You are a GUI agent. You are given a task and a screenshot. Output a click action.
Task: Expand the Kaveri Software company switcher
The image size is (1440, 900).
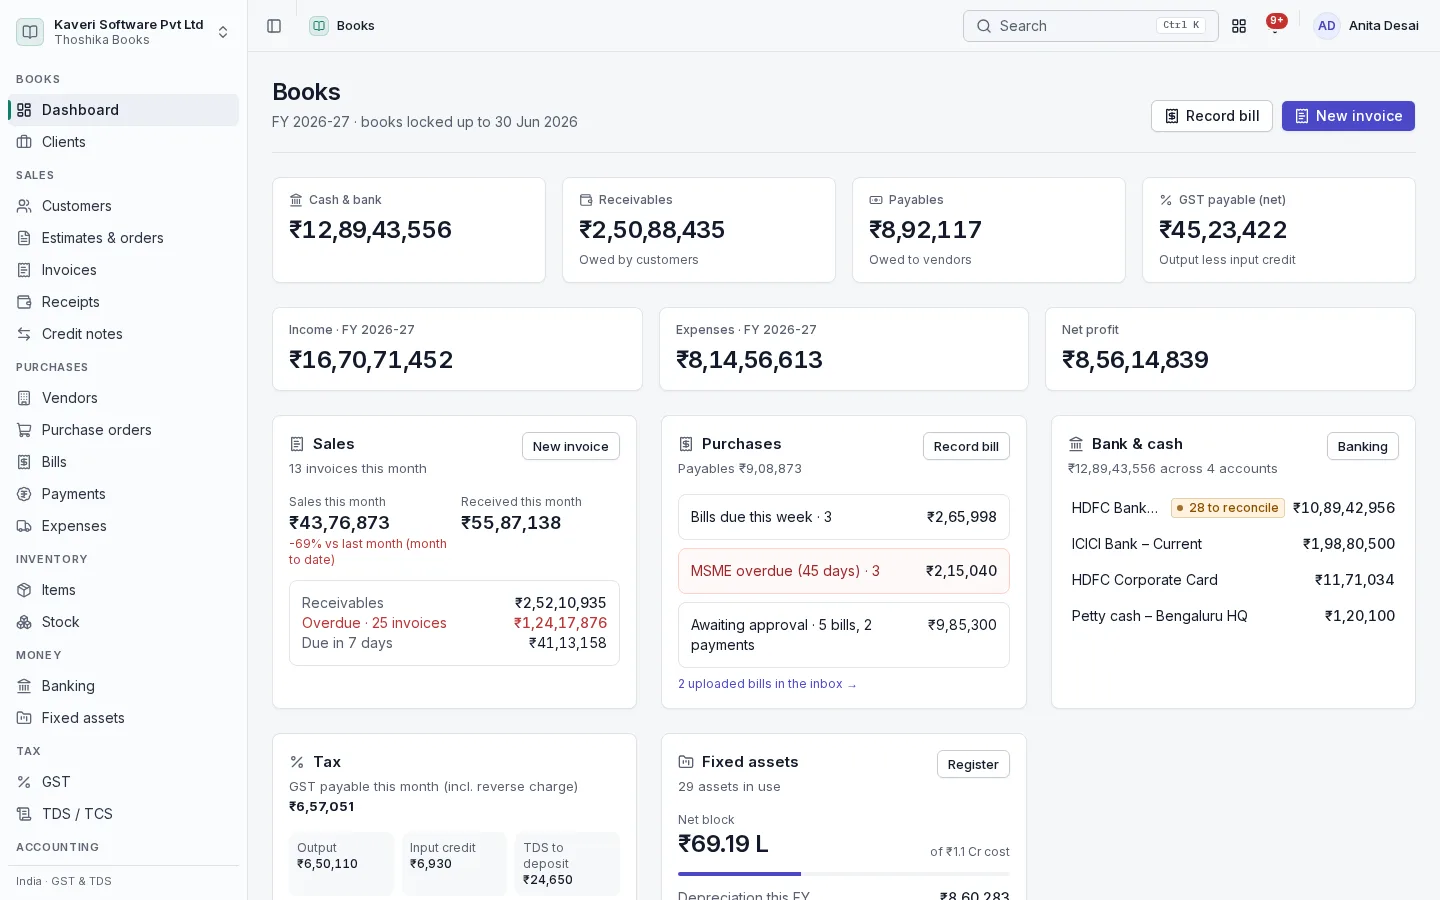click(x=124, y=32)
